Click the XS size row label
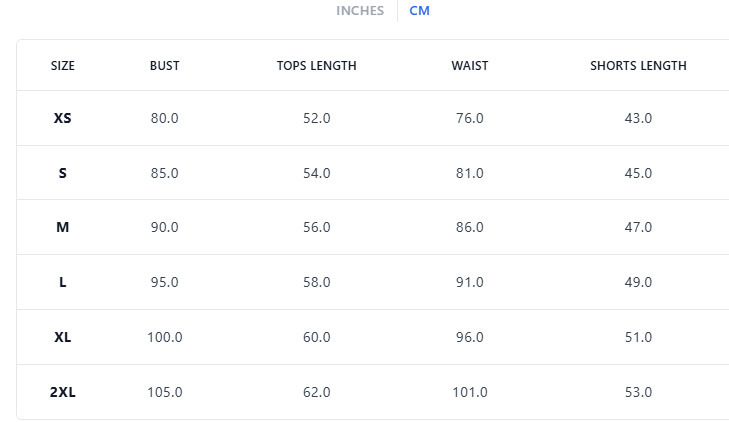The image size is (729, 422). tap(63, 118)
